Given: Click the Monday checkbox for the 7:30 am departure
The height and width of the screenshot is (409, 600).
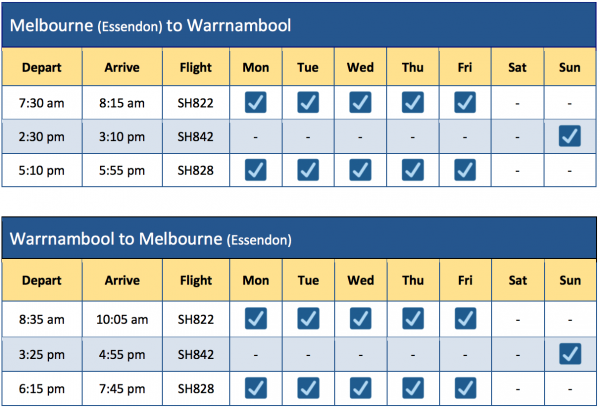Looking at the screenshot, I should (255, 102).
